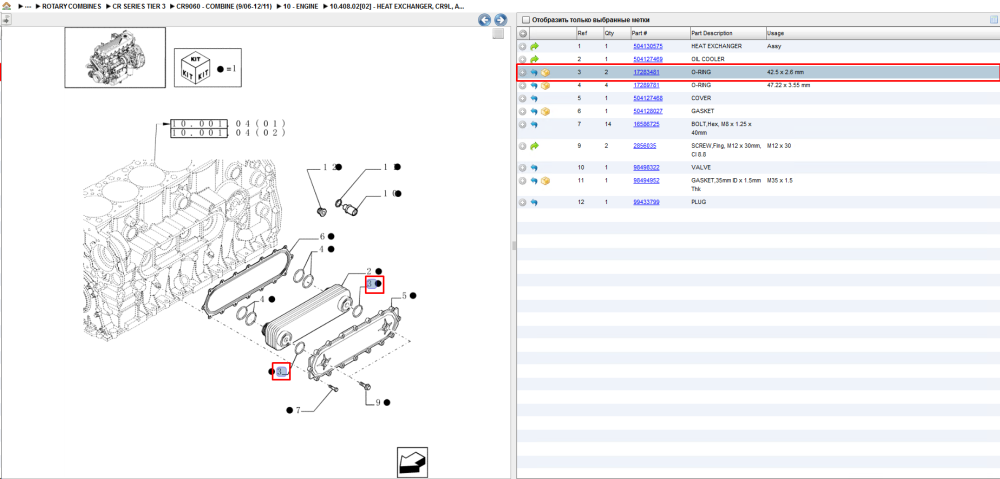This screenshot has width=1000, height=479.
Task: Click blue arrow icon for BOLT row
Action: [534, 125]
